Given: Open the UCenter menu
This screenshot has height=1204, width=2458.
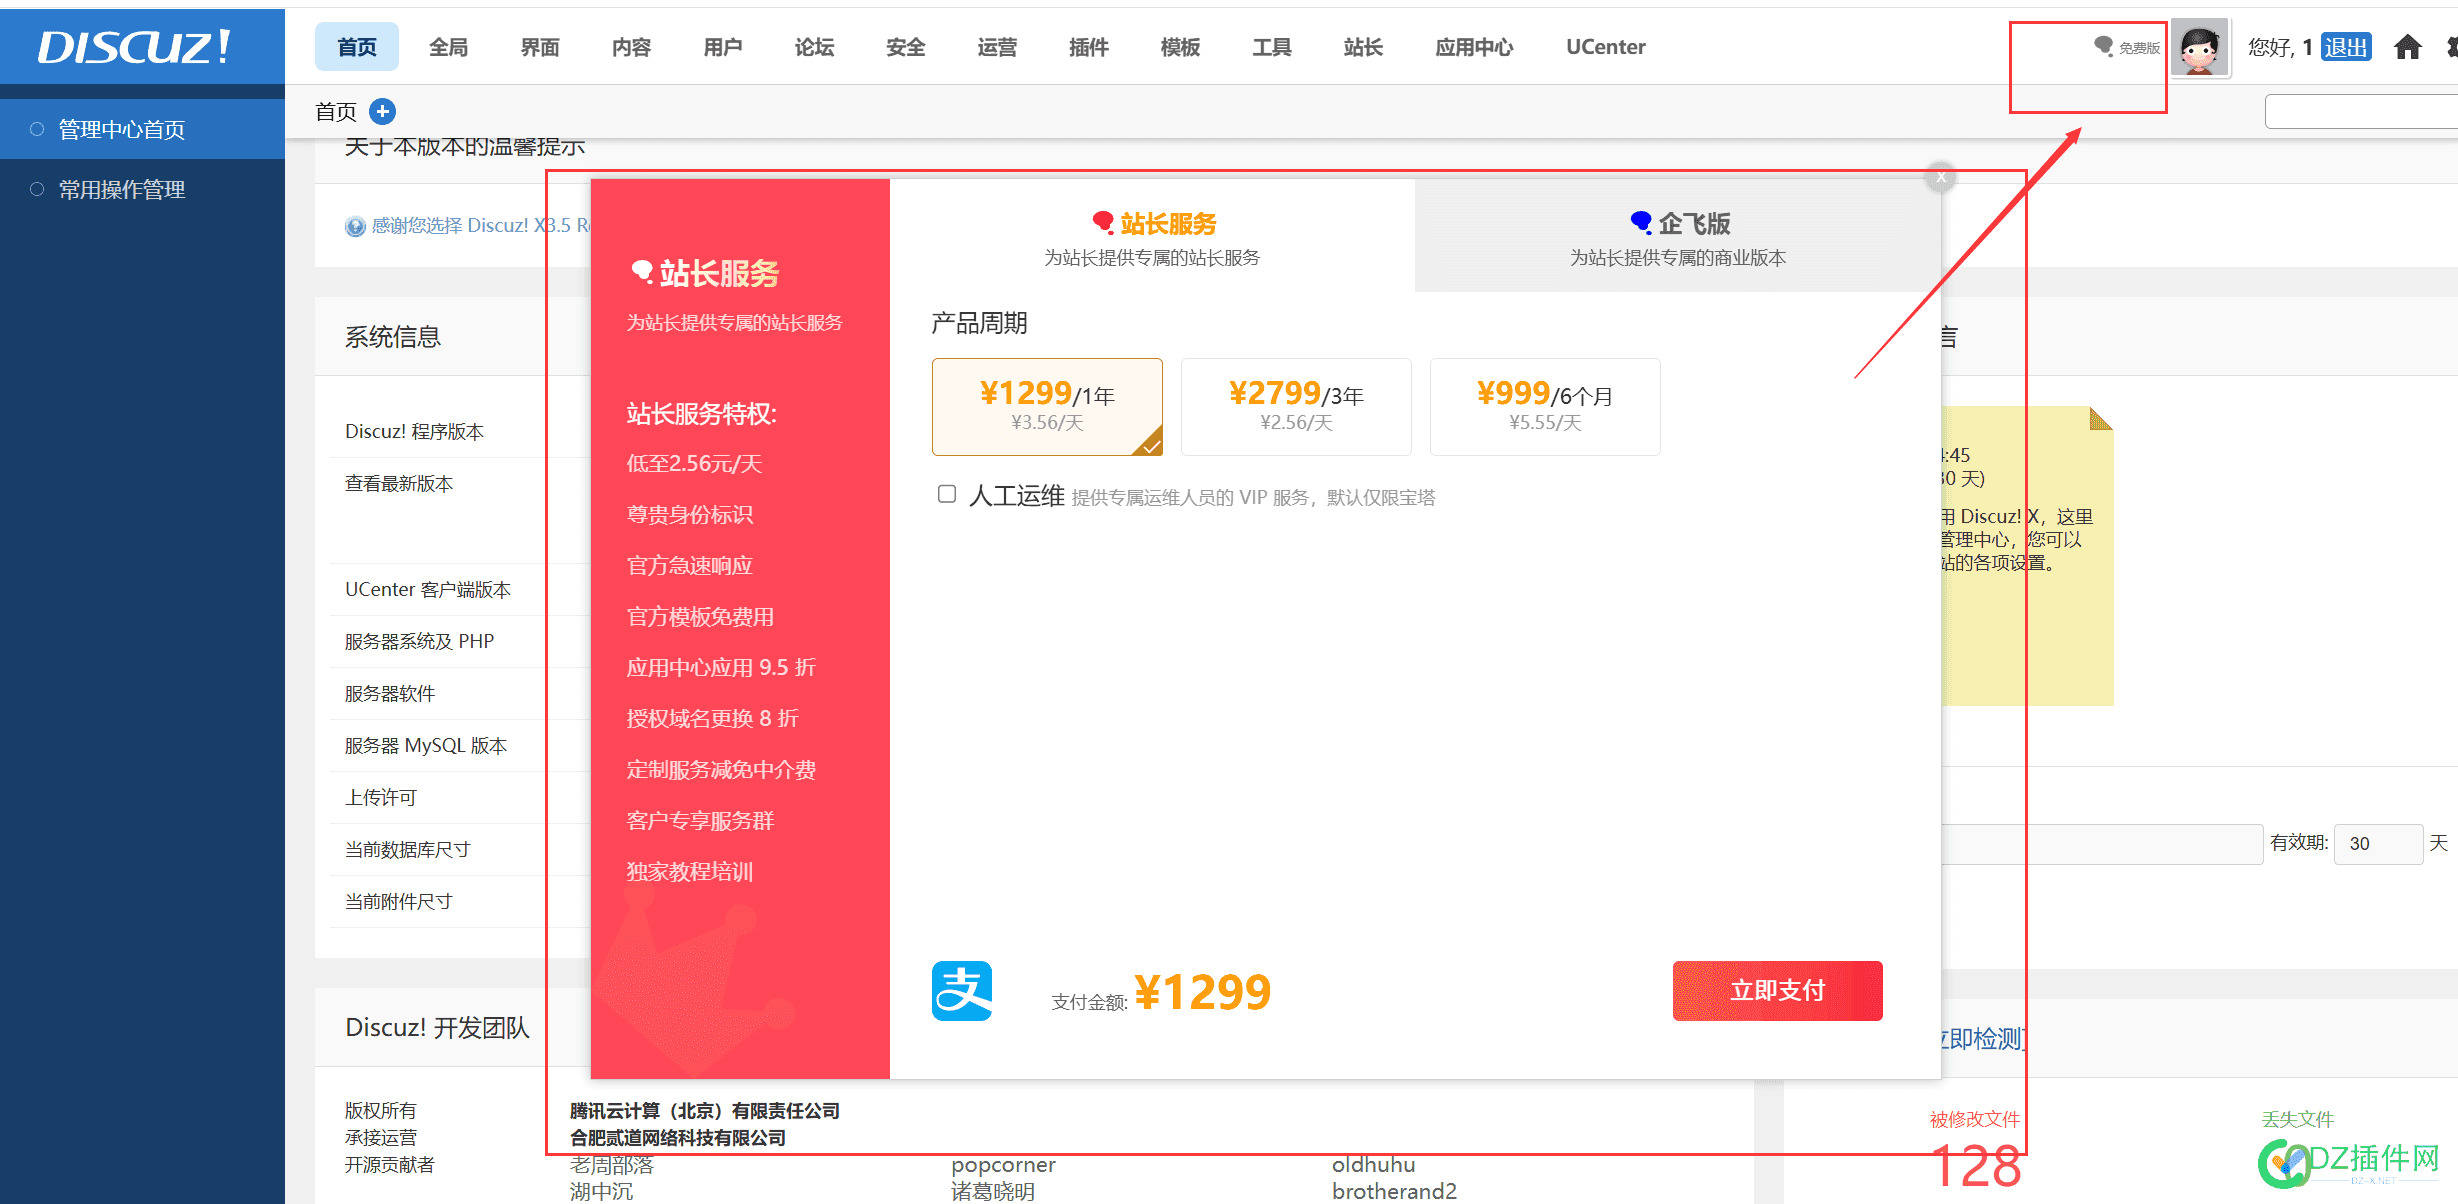Looking at the screenshot, I should 1605,47.
